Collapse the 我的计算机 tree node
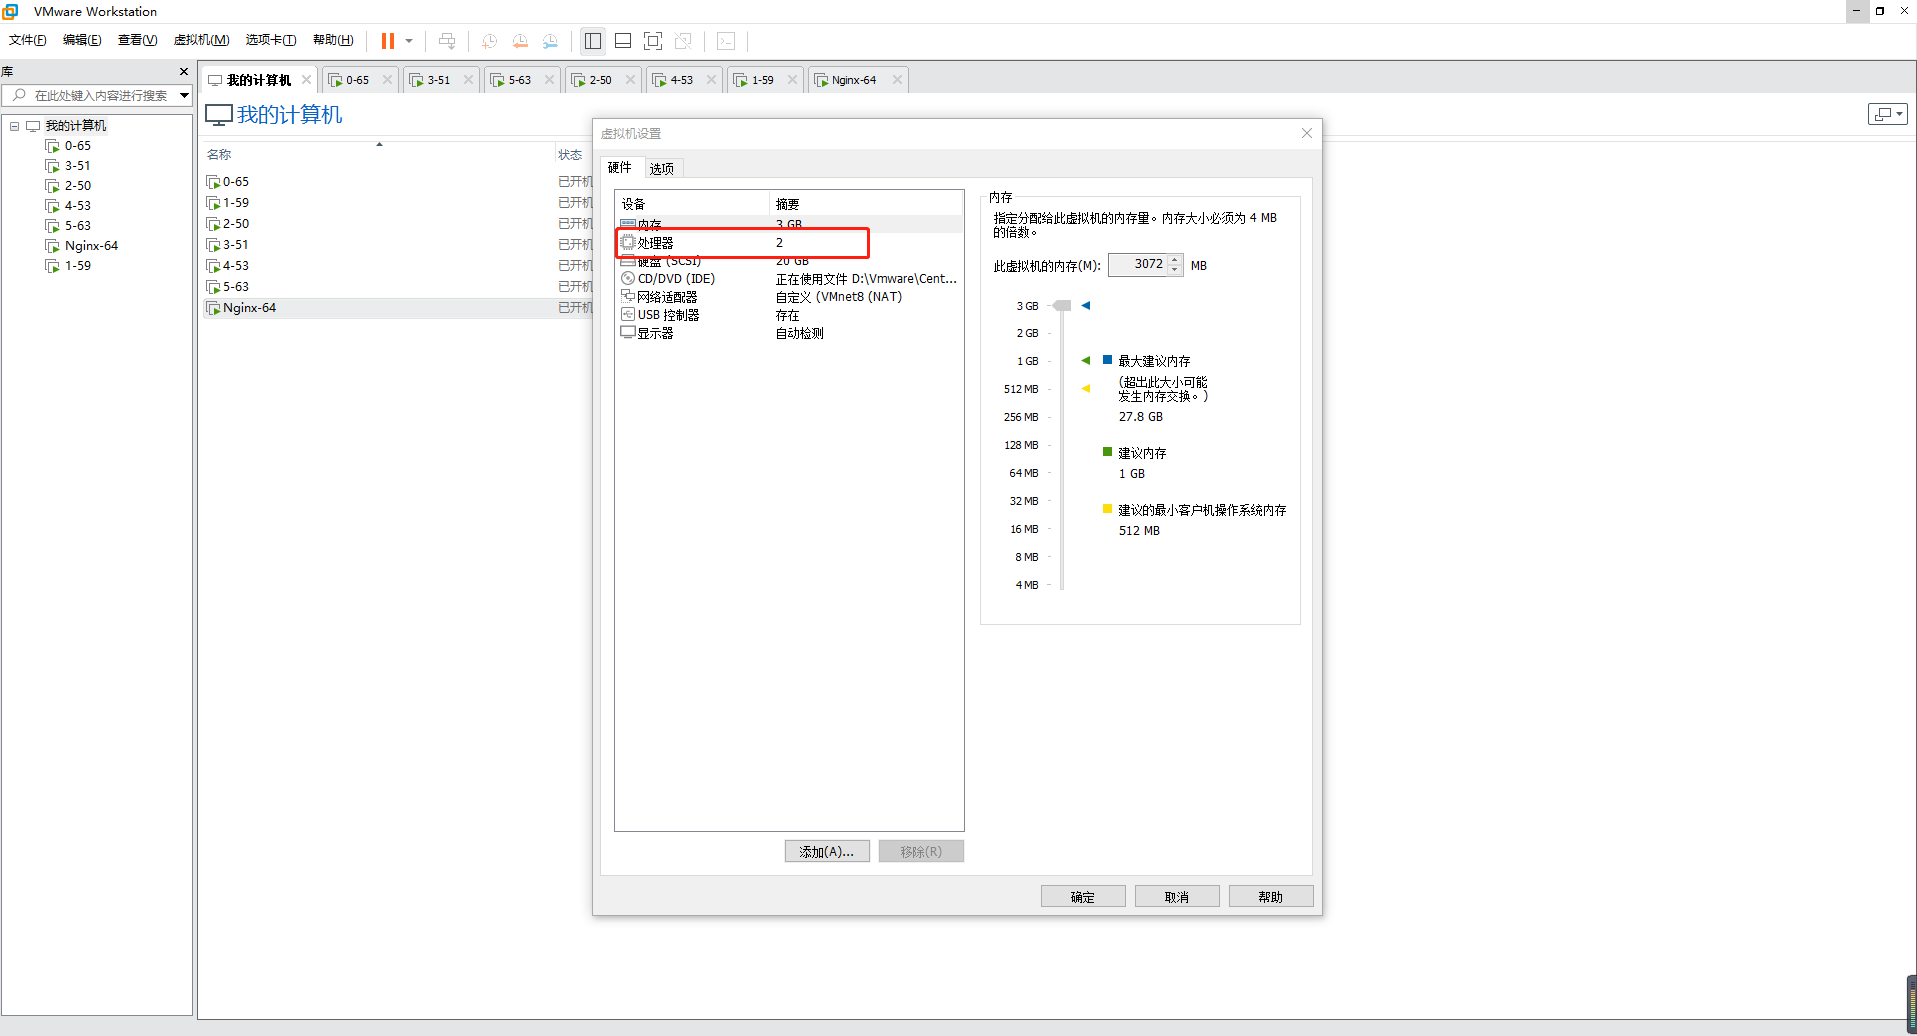 coord(15,126)
